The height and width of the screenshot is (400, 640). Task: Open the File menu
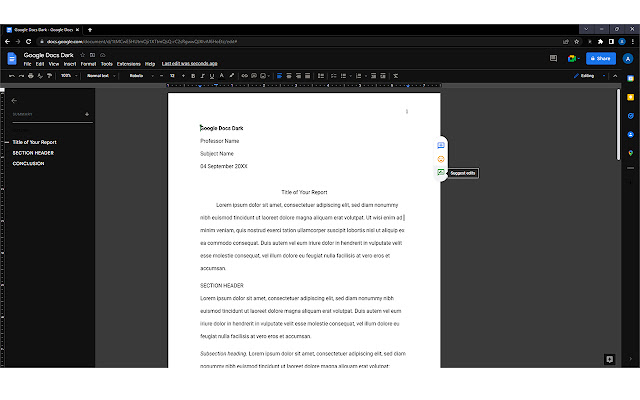tap(27, 64)
